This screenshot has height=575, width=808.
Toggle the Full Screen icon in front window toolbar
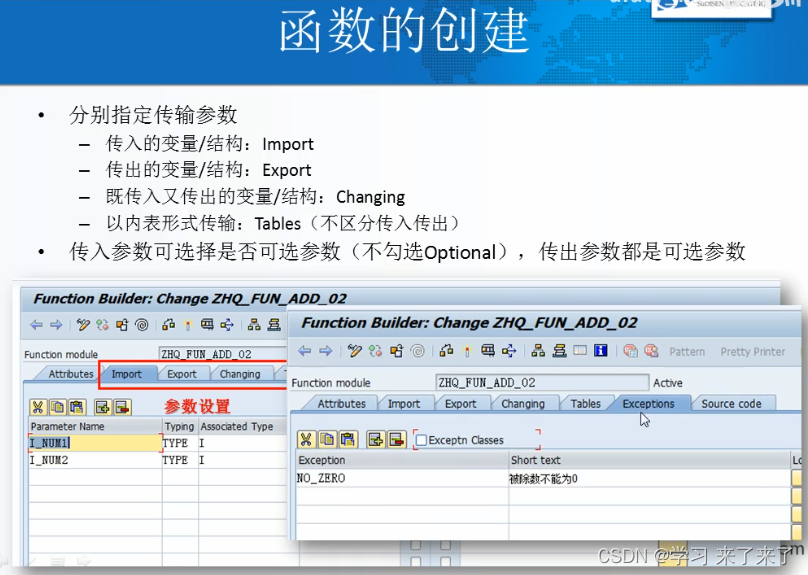coord(580,351)
